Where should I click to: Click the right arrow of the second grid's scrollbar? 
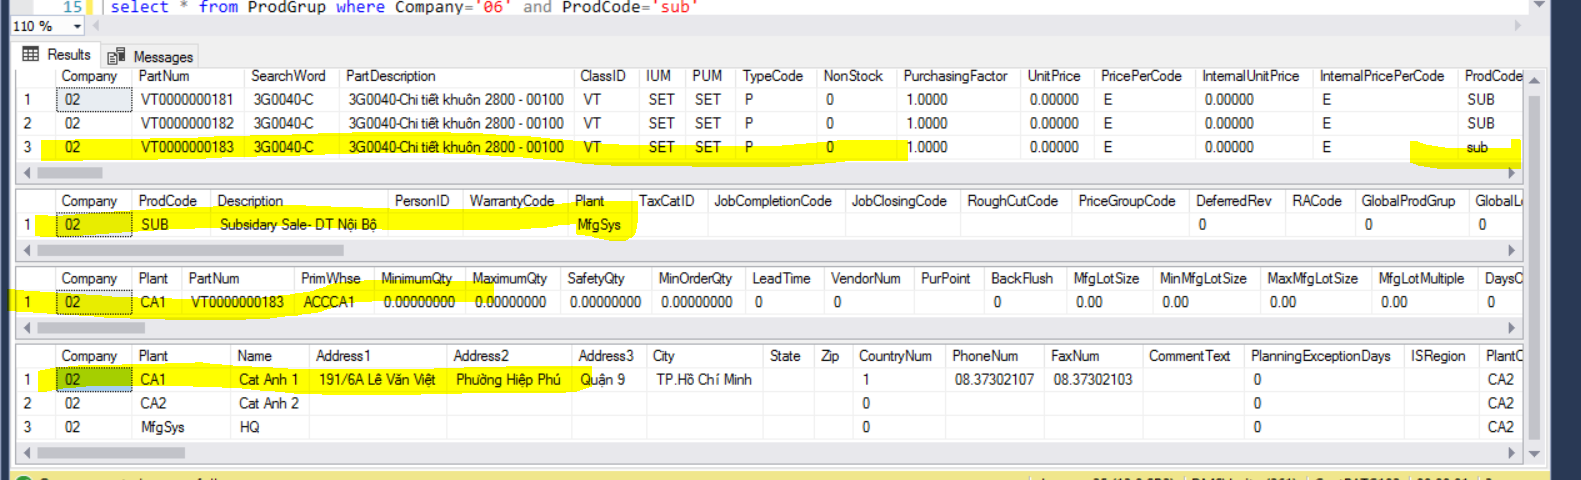click(1514, 250)
